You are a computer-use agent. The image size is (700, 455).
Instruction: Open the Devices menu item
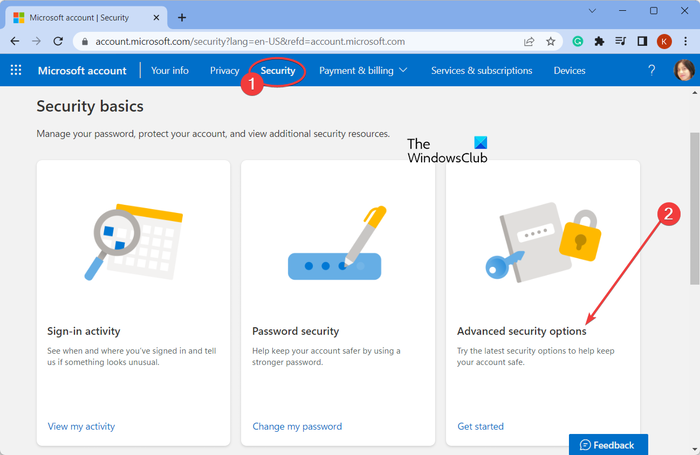point(569,71)
